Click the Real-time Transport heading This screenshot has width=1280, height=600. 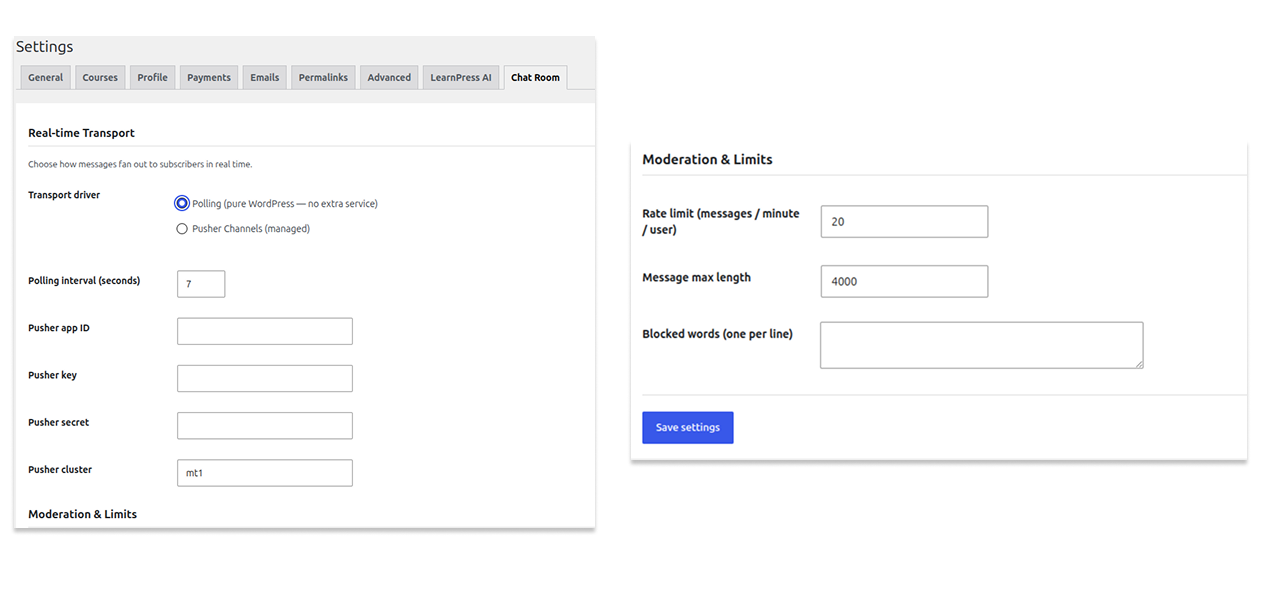[81, 133]
